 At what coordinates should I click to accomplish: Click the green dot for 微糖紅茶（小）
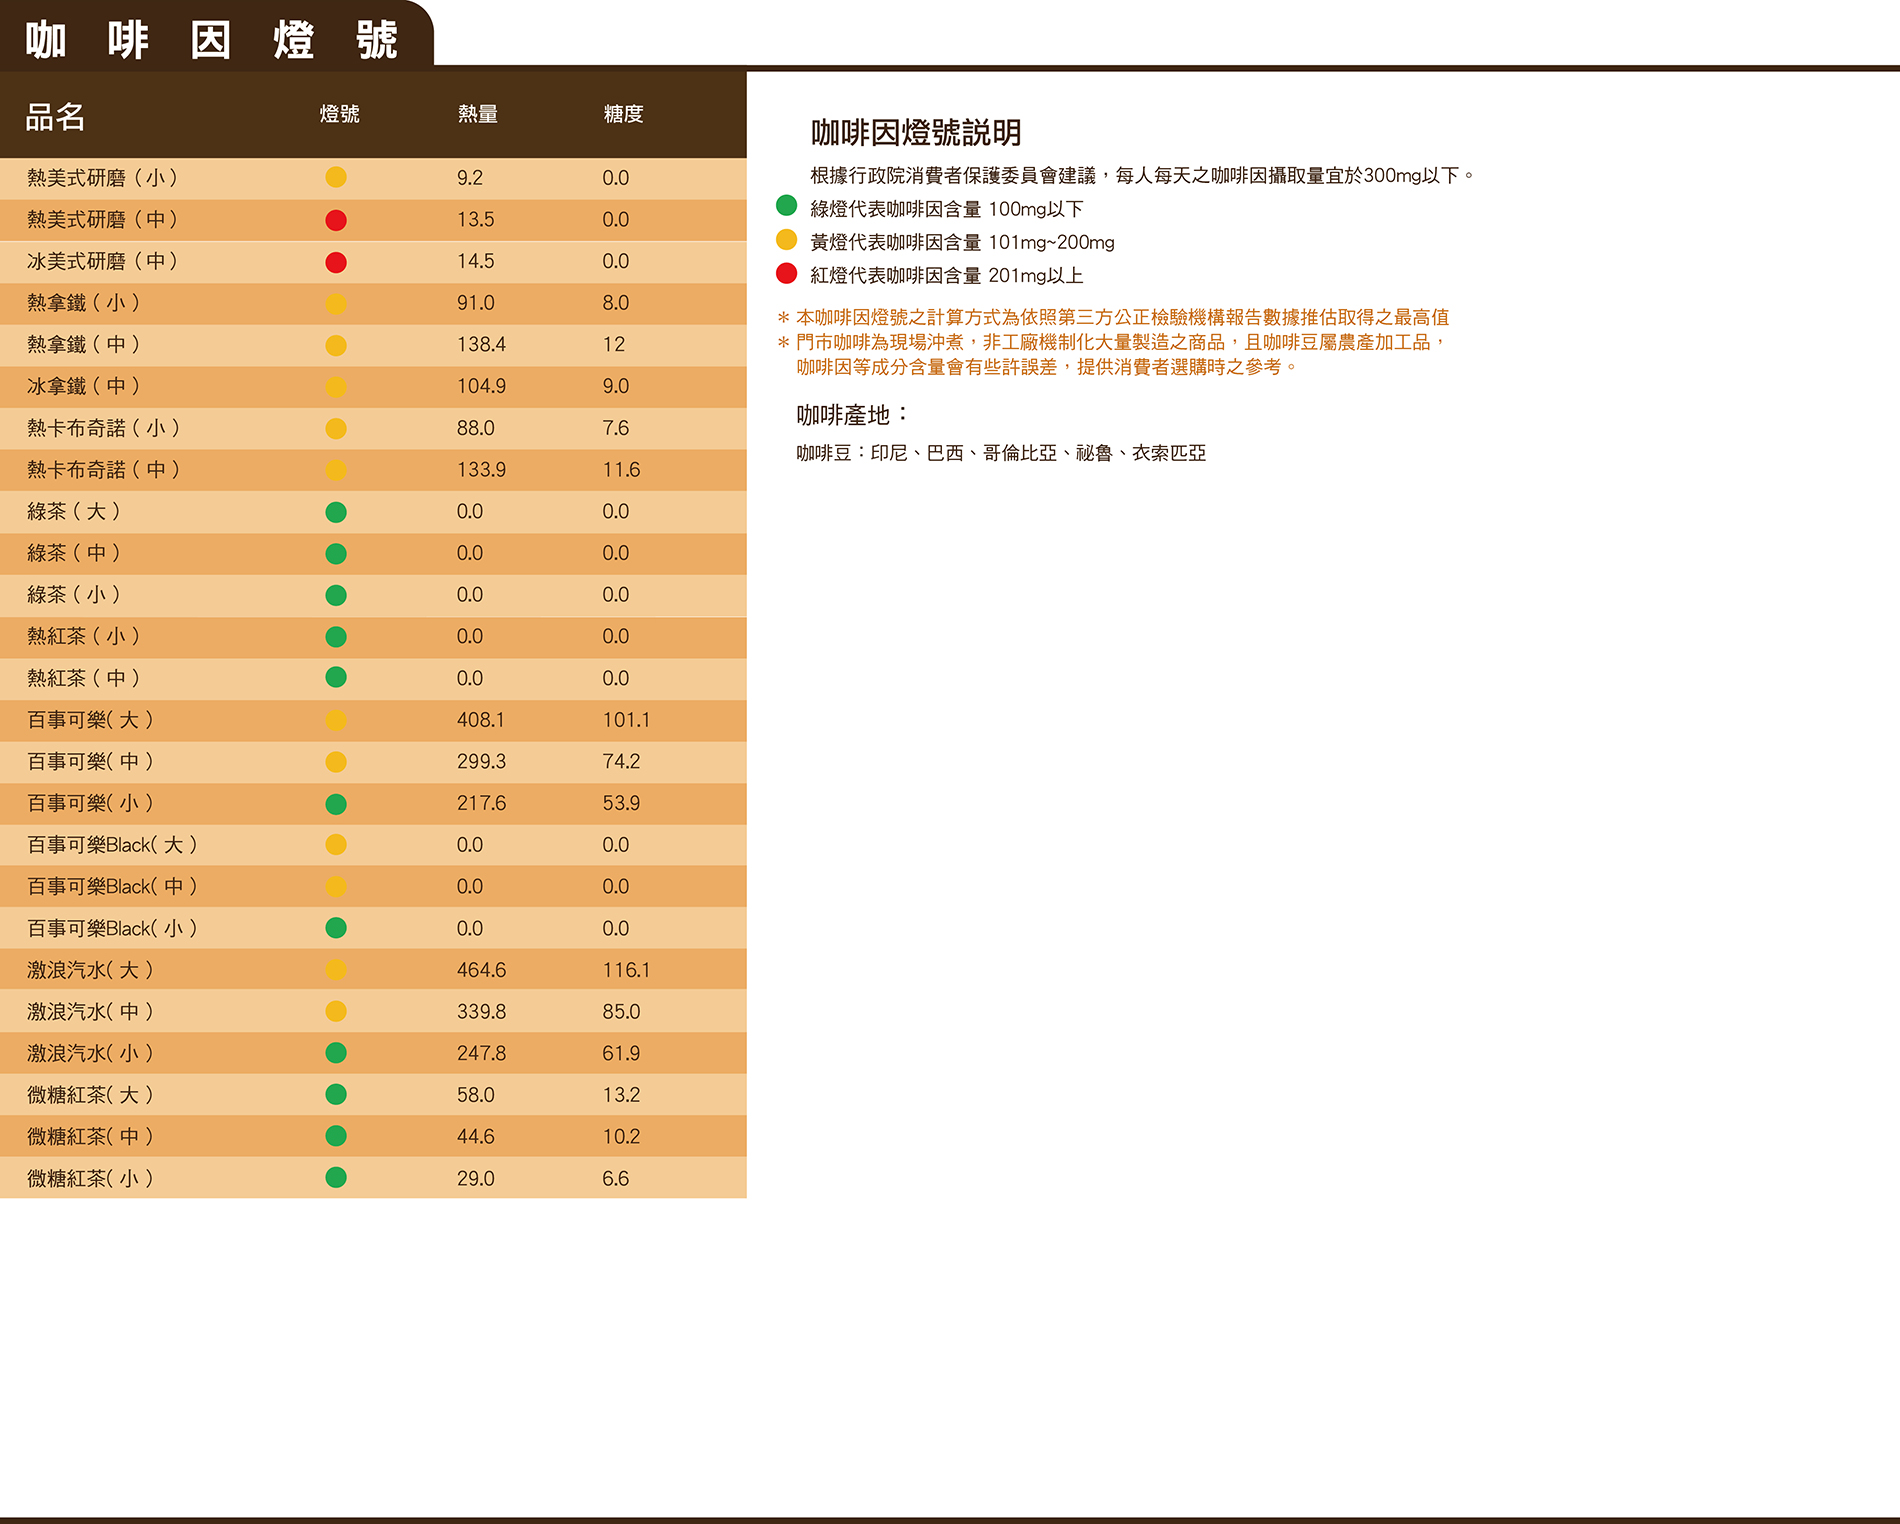336,1178
